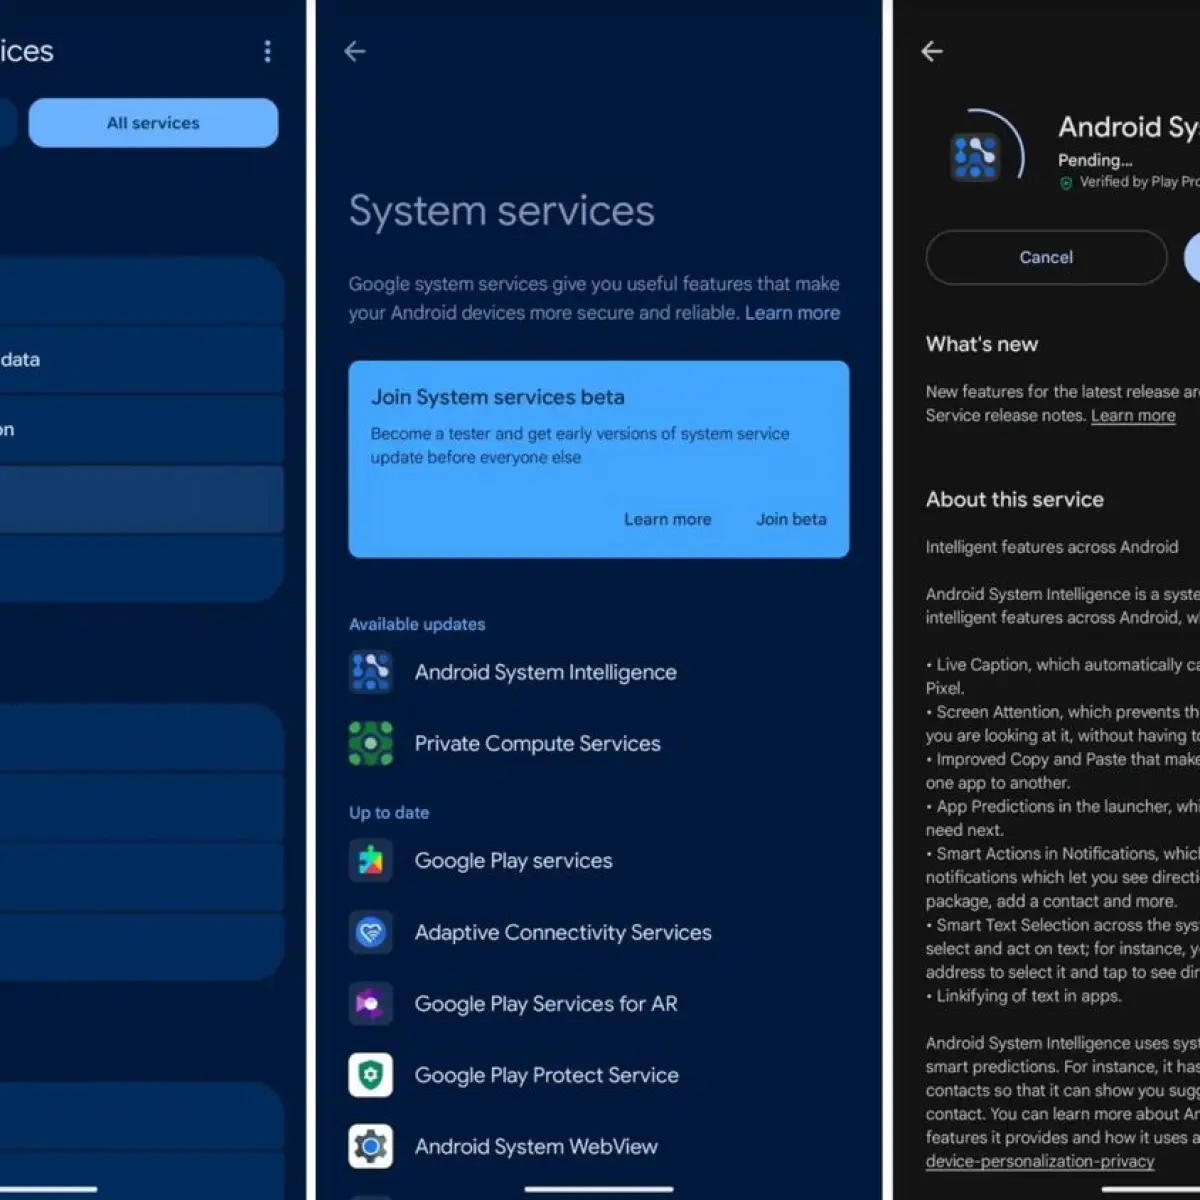Tap the Up to date section label

pos(389,813)
